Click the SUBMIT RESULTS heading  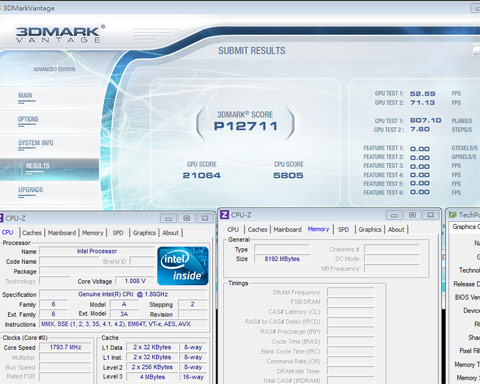[252, 51]
